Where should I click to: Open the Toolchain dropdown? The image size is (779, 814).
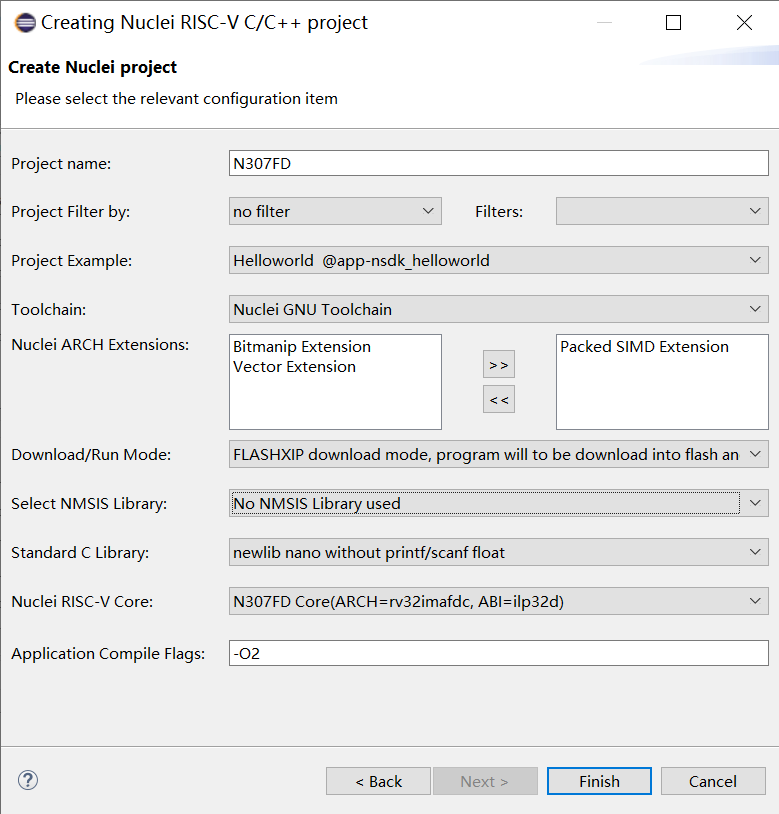[x=499, y=309]
